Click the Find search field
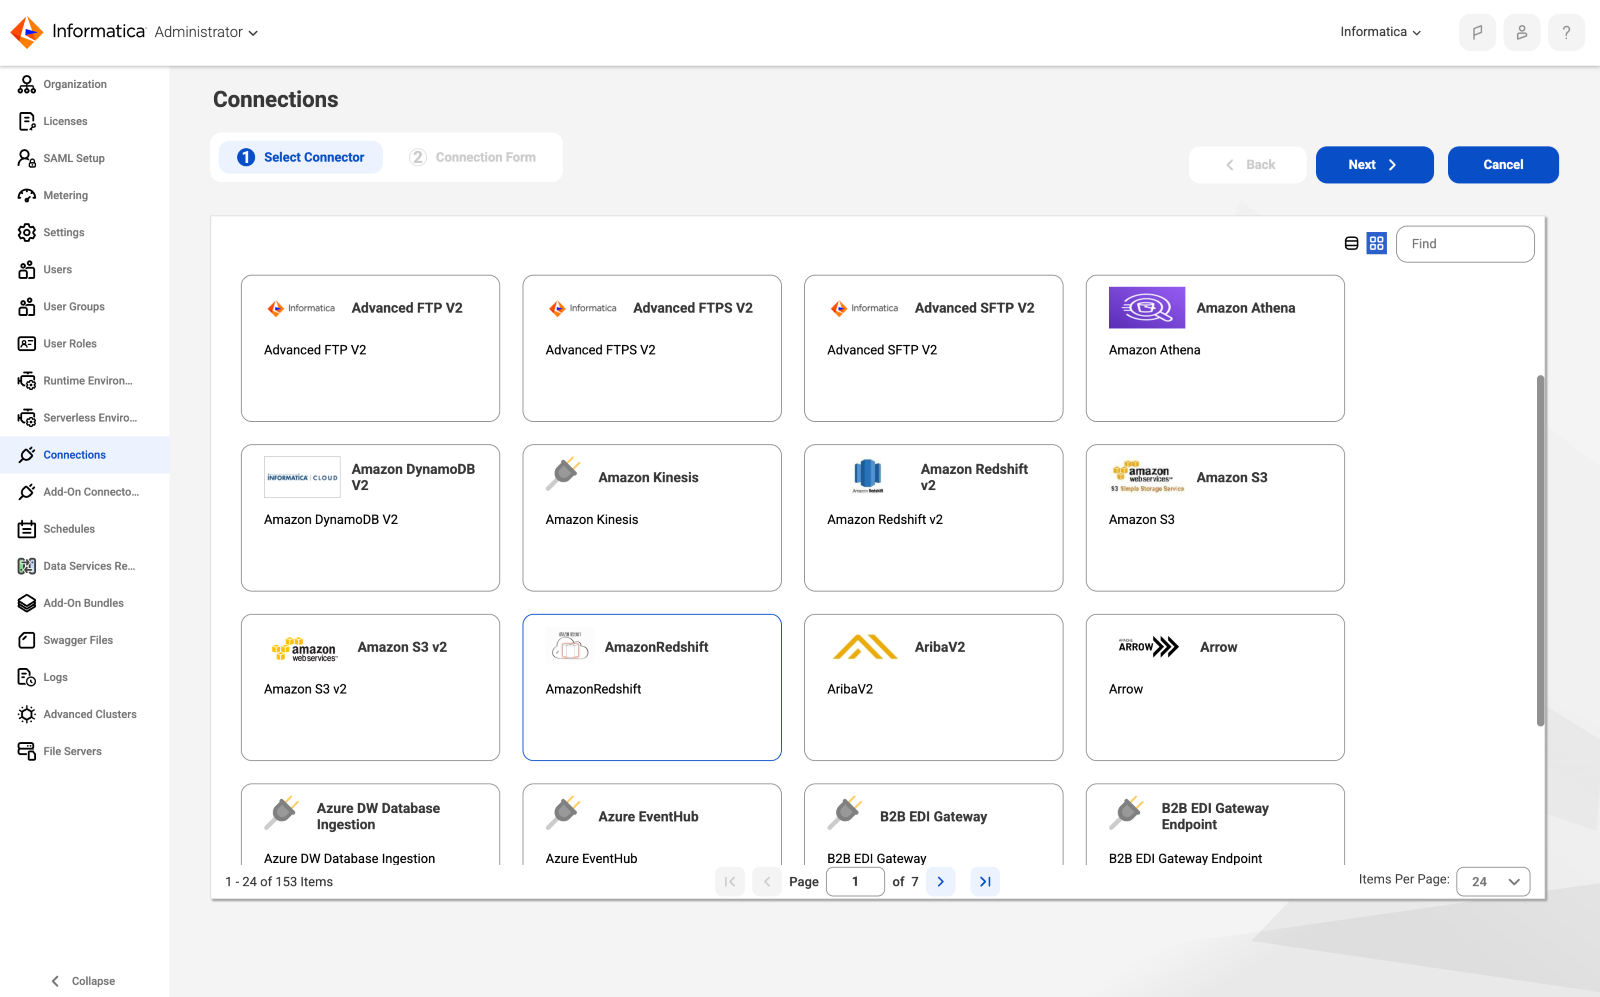 [x=1465, y=244]
